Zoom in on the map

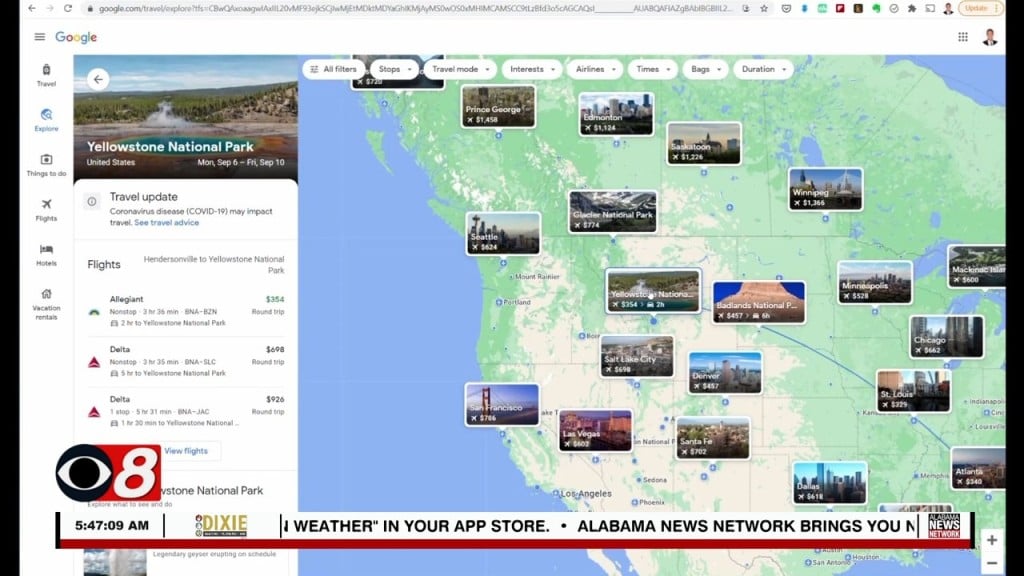click(991, 540)
